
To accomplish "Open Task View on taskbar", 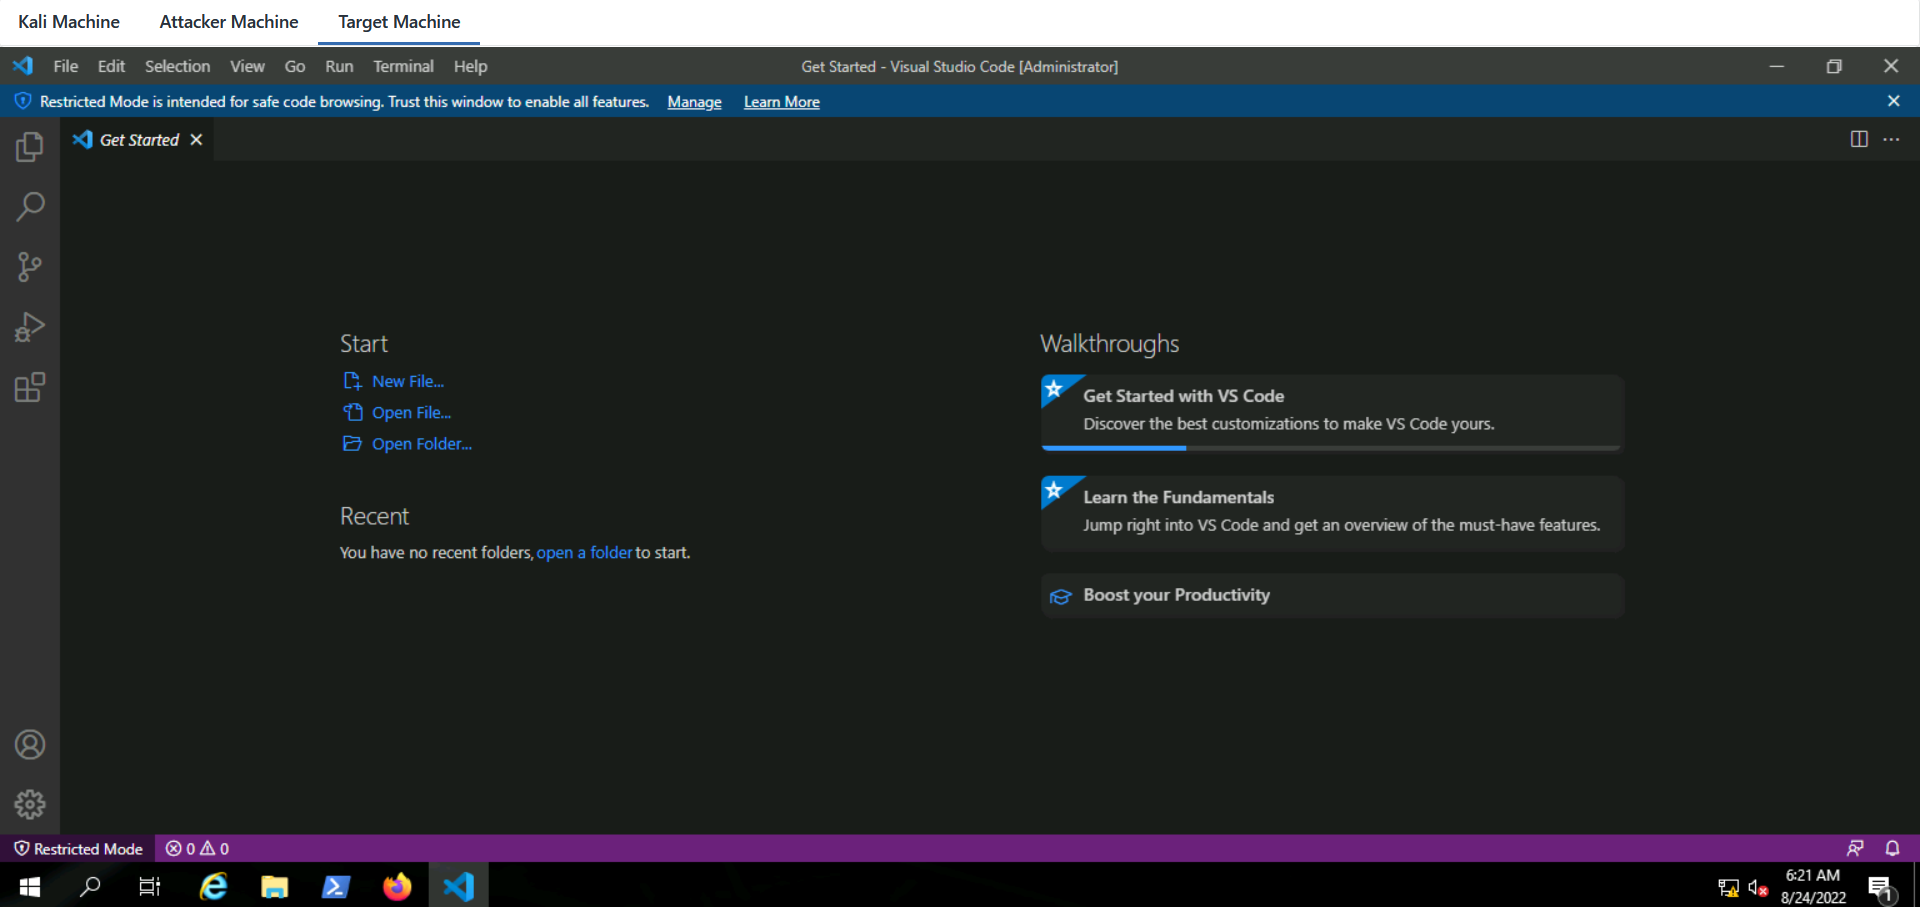I will 150,886.
